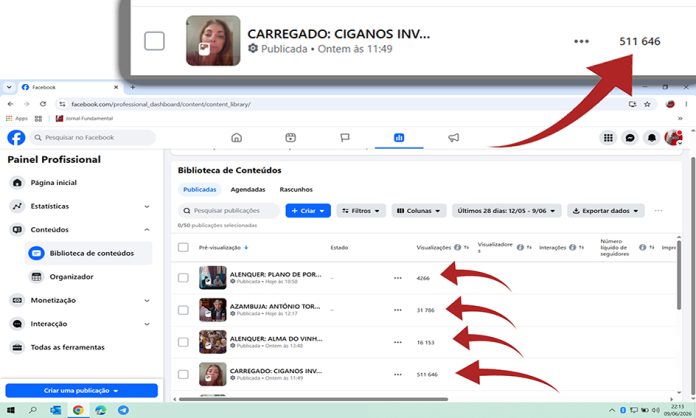
Task: Open more options for CARREGADO: CIGANOS INV table row
Action: (x=398, y=375)
